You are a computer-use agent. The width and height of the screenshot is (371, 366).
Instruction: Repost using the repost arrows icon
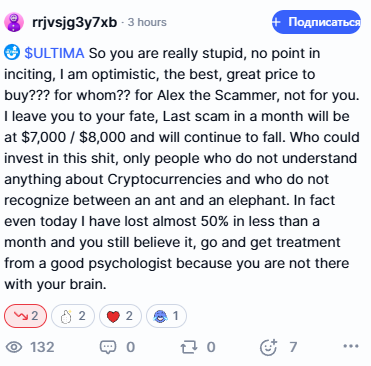[x=189, y=348]
